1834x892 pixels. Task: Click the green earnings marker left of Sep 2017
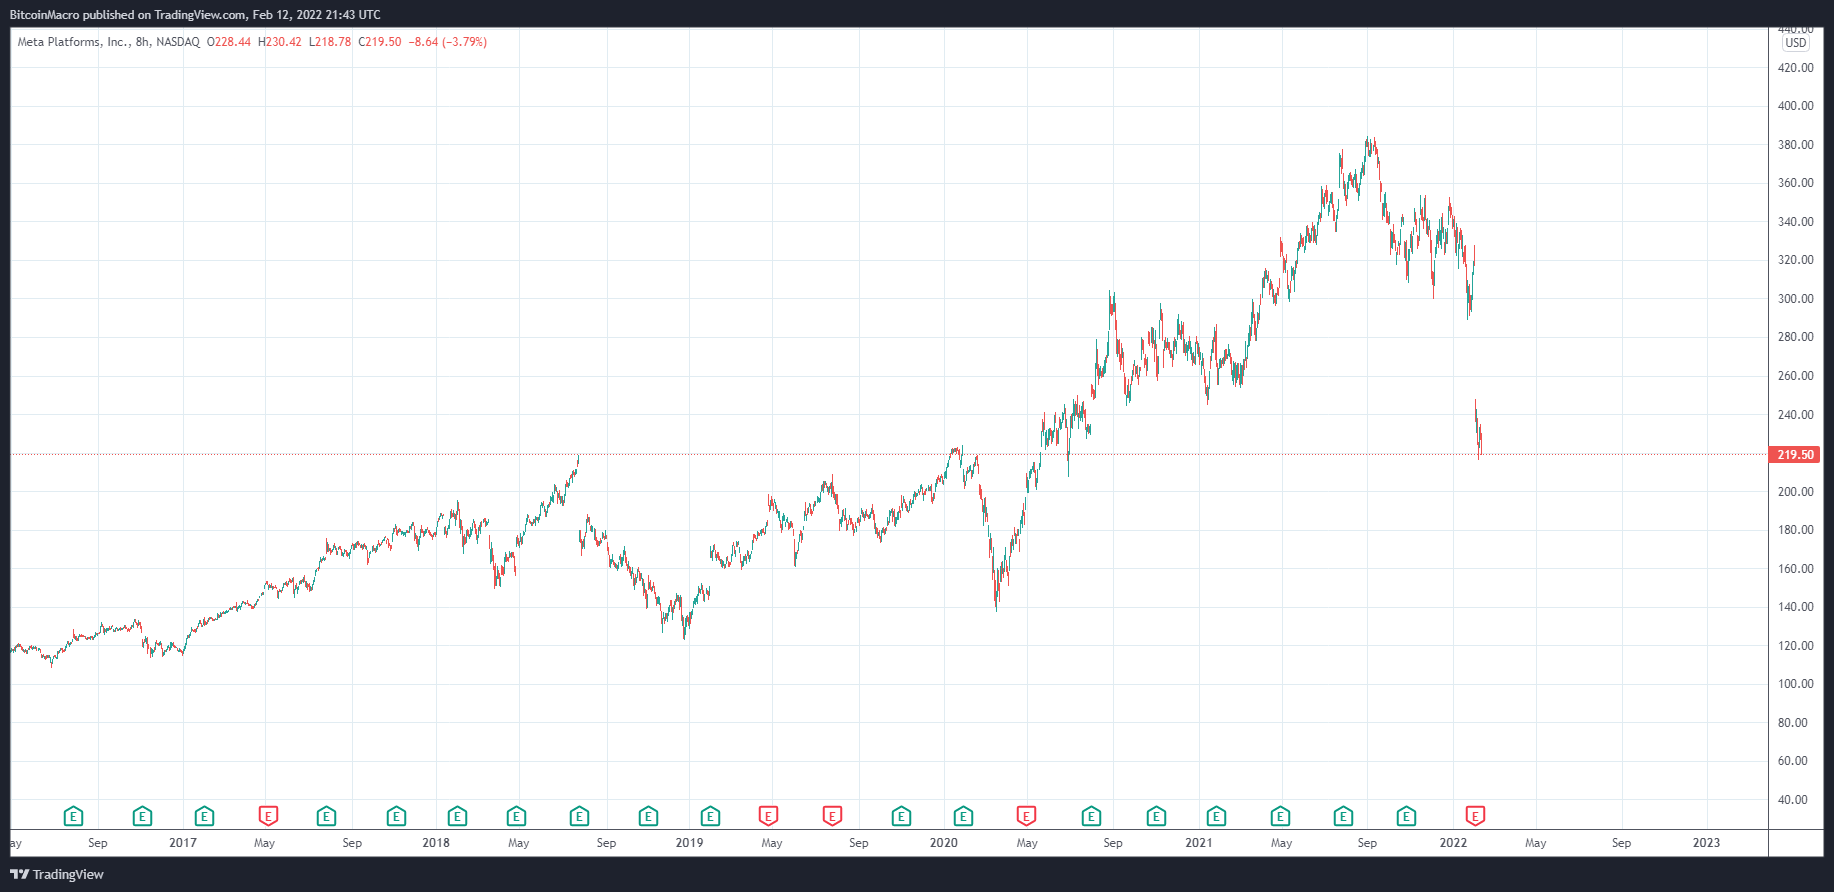tap(326, 816)
